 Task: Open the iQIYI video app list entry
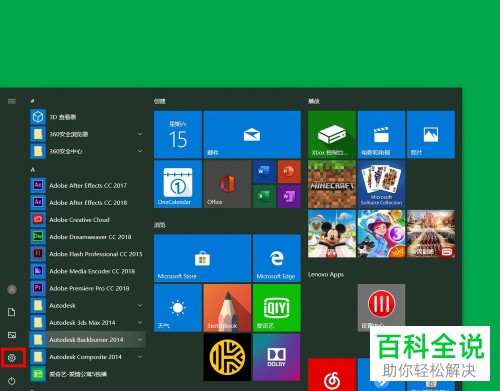tap(88, 374)
